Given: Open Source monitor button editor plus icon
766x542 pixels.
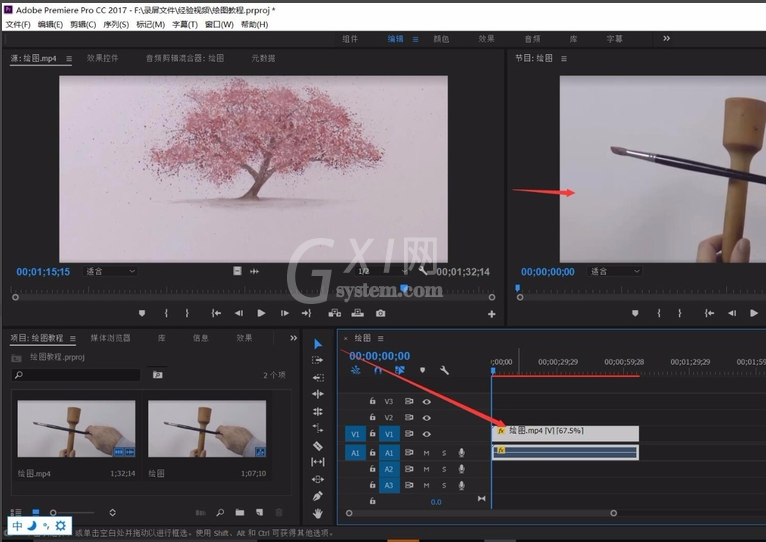Looking at the screenshot, I should coord(491,314).
